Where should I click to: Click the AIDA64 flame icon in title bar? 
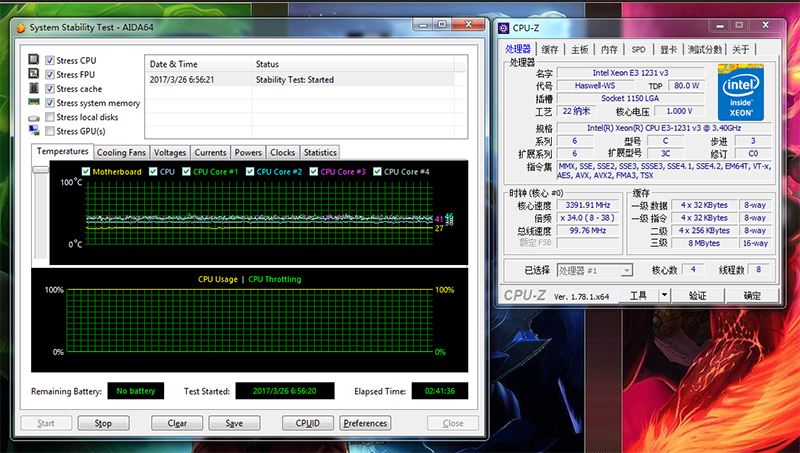[x=20, y=28]
